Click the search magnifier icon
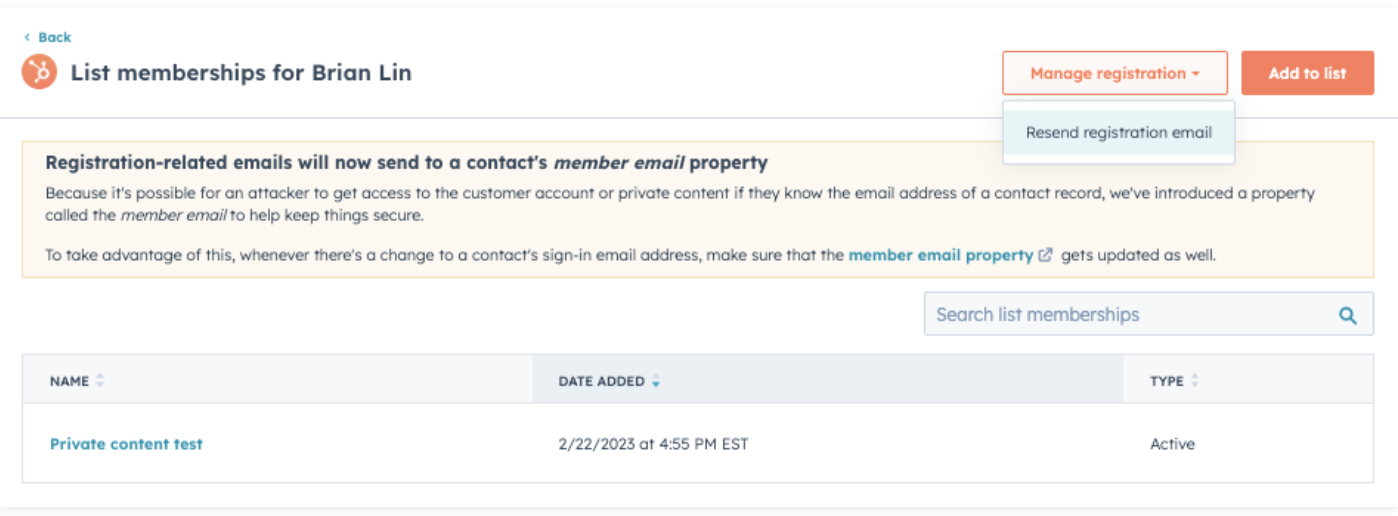 pyautogui.click(x=1348, y=315)
